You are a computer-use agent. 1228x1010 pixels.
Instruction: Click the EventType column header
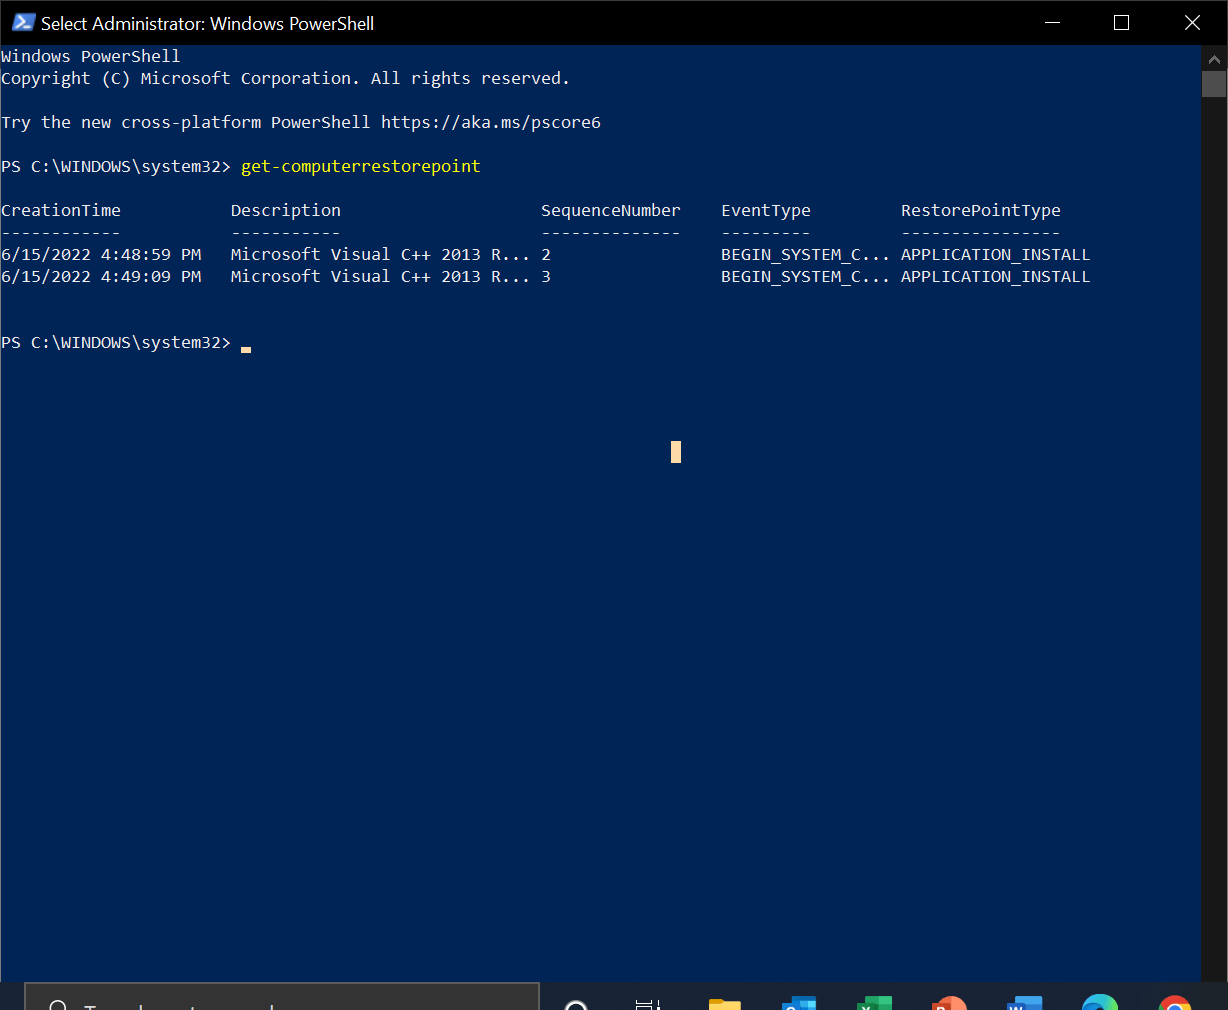tap(766, 211)
